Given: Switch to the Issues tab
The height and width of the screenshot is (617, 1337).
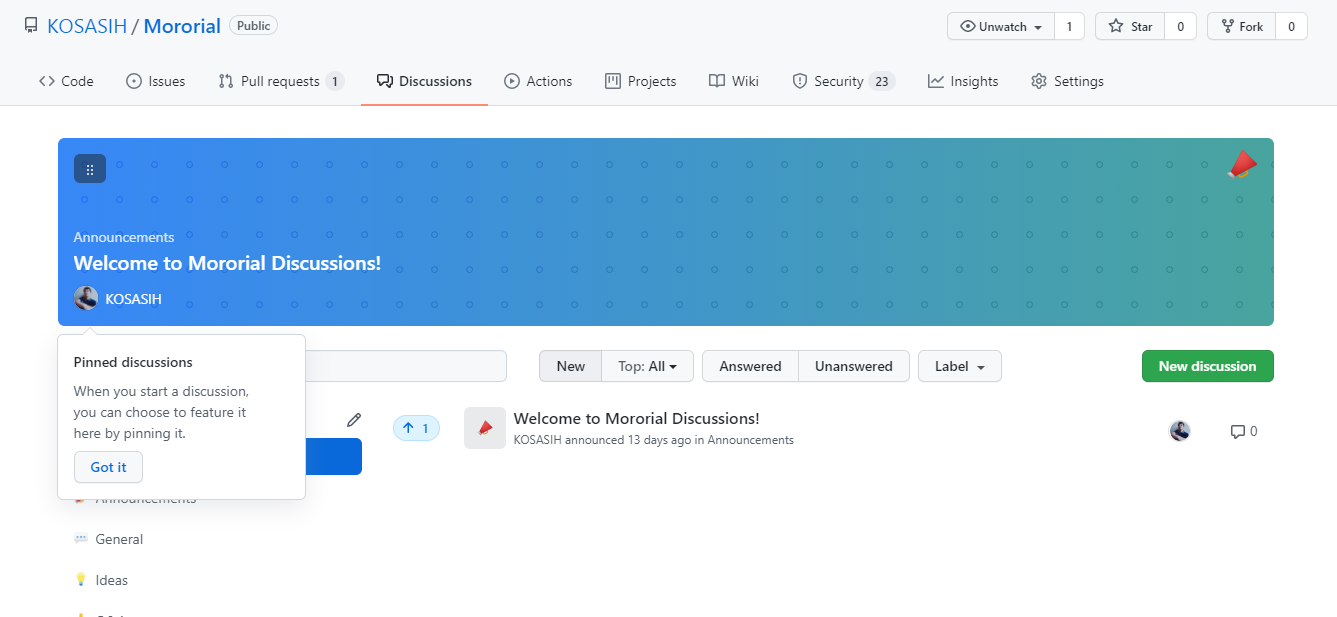Looking at the screenshot, I should point(155,81).
